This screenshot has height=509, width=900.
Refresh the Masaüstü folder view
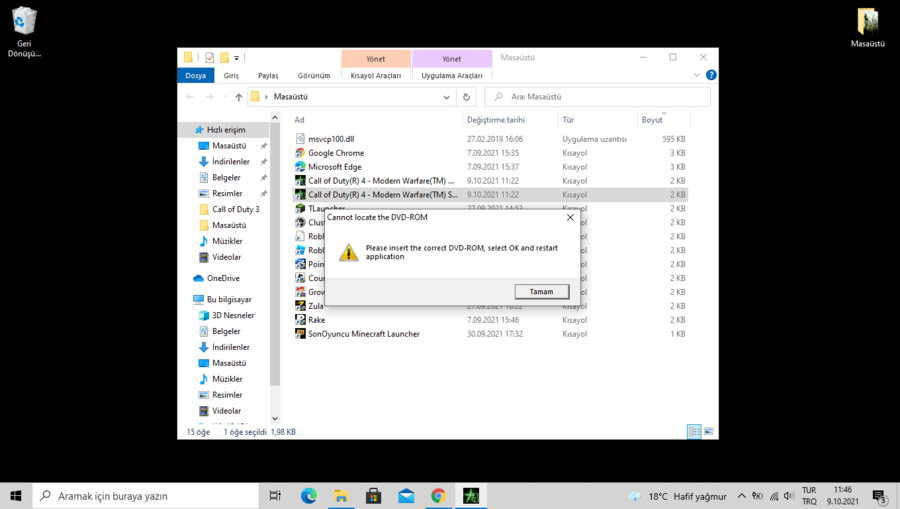(466, 97)
